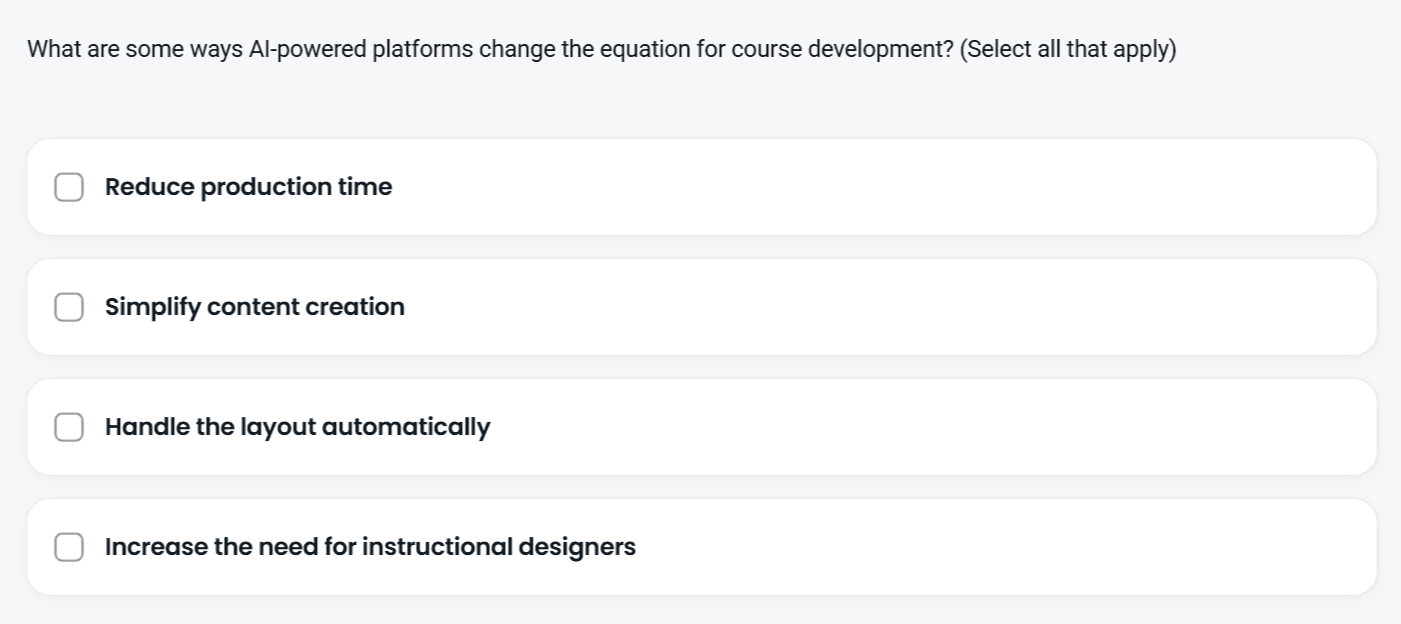The height and width of the screenshot is (624, 1401).
Task: Click the "Reduce production time" answer label
Action: tap(248, 187)
